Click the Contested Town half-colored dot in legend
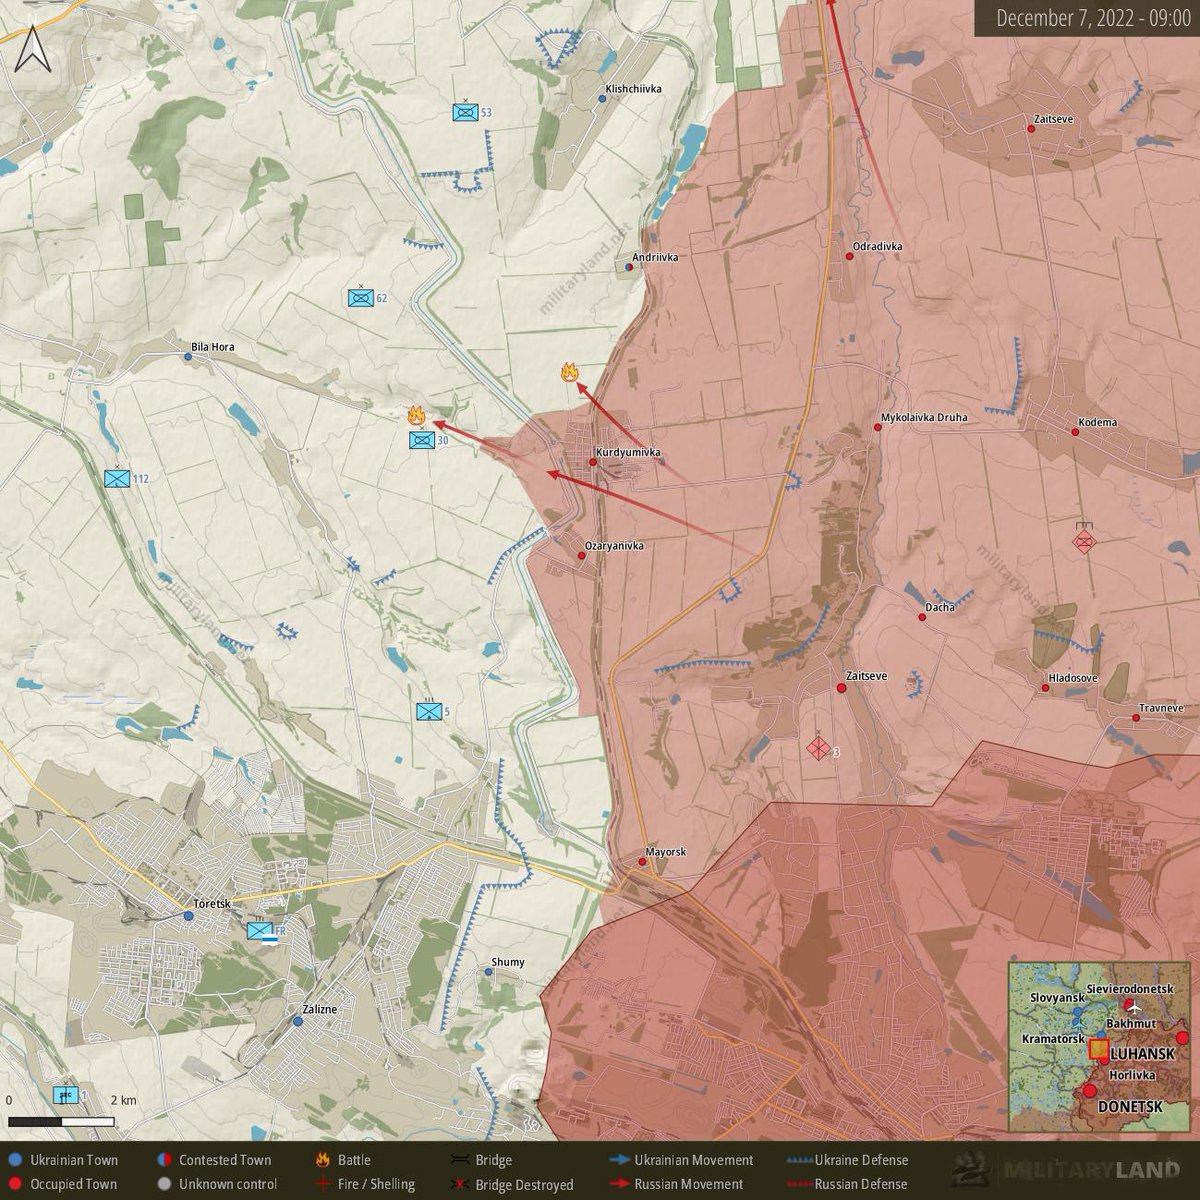 click(x=163, y=1160)
